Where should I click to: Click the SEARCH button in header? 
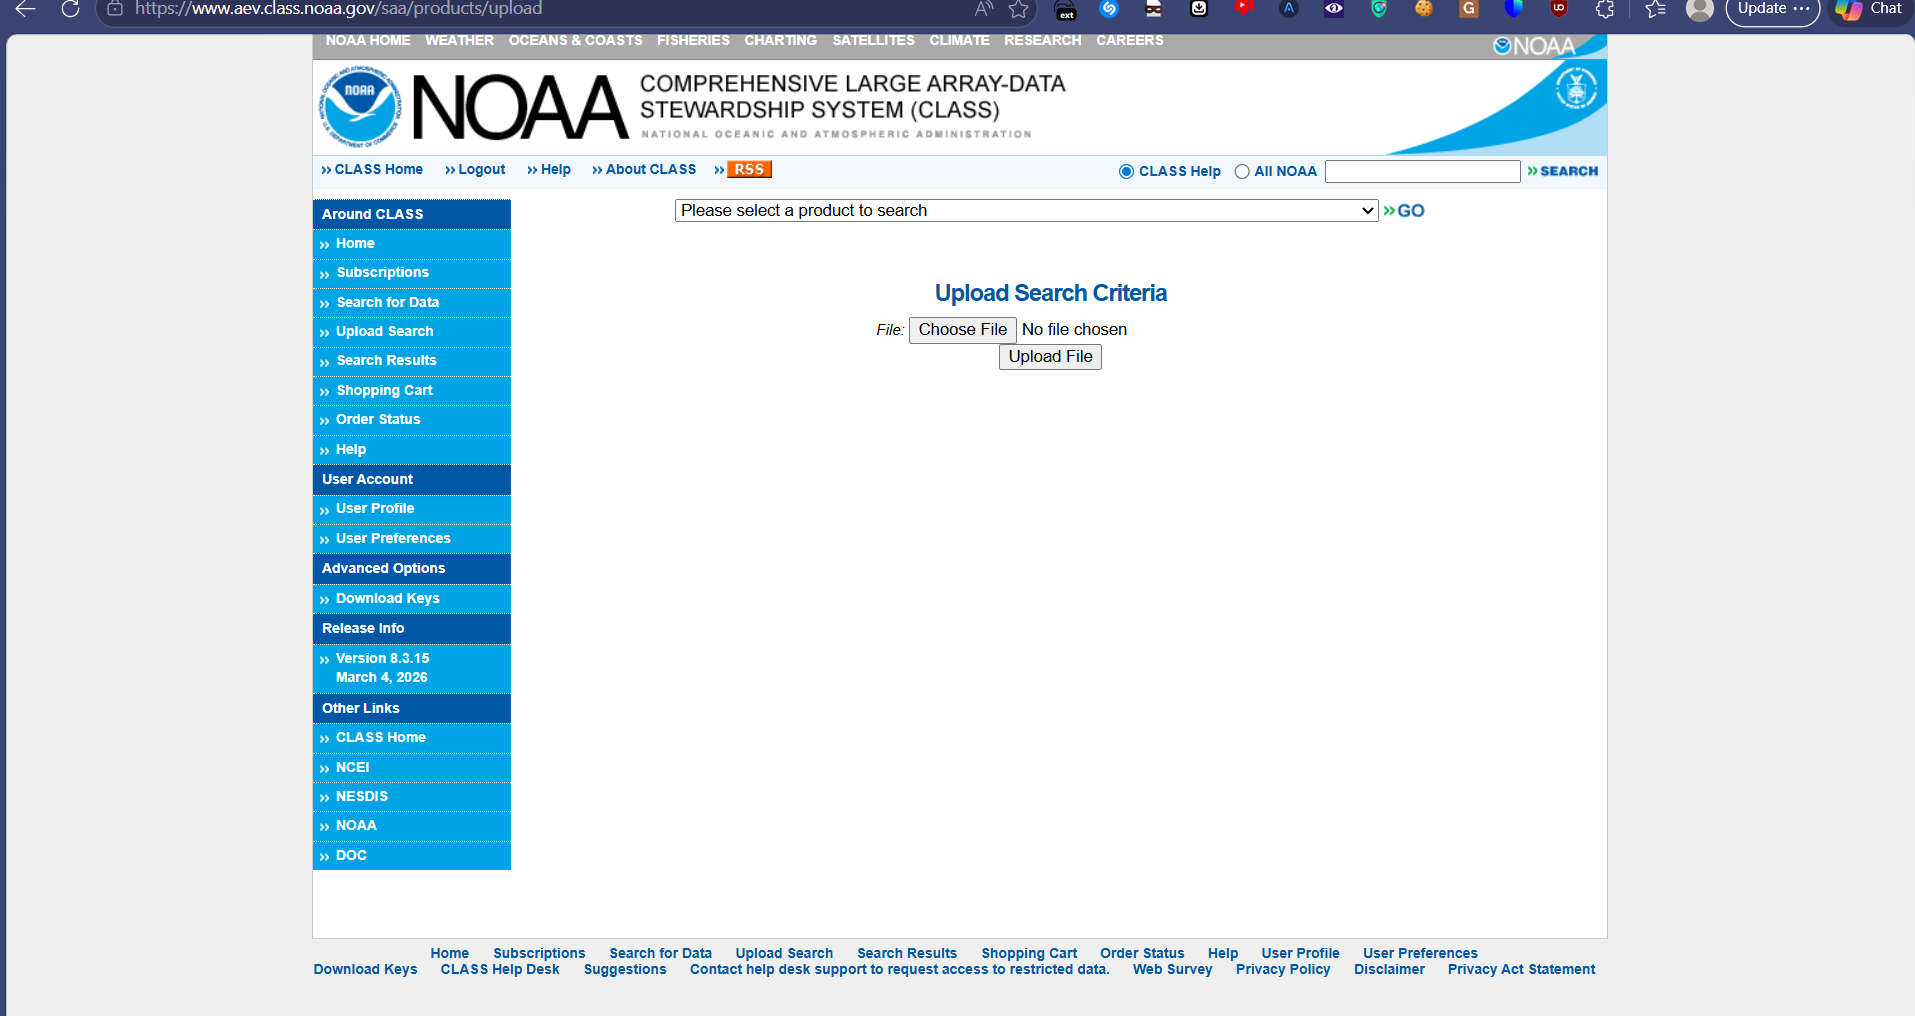coord(1563,171)
